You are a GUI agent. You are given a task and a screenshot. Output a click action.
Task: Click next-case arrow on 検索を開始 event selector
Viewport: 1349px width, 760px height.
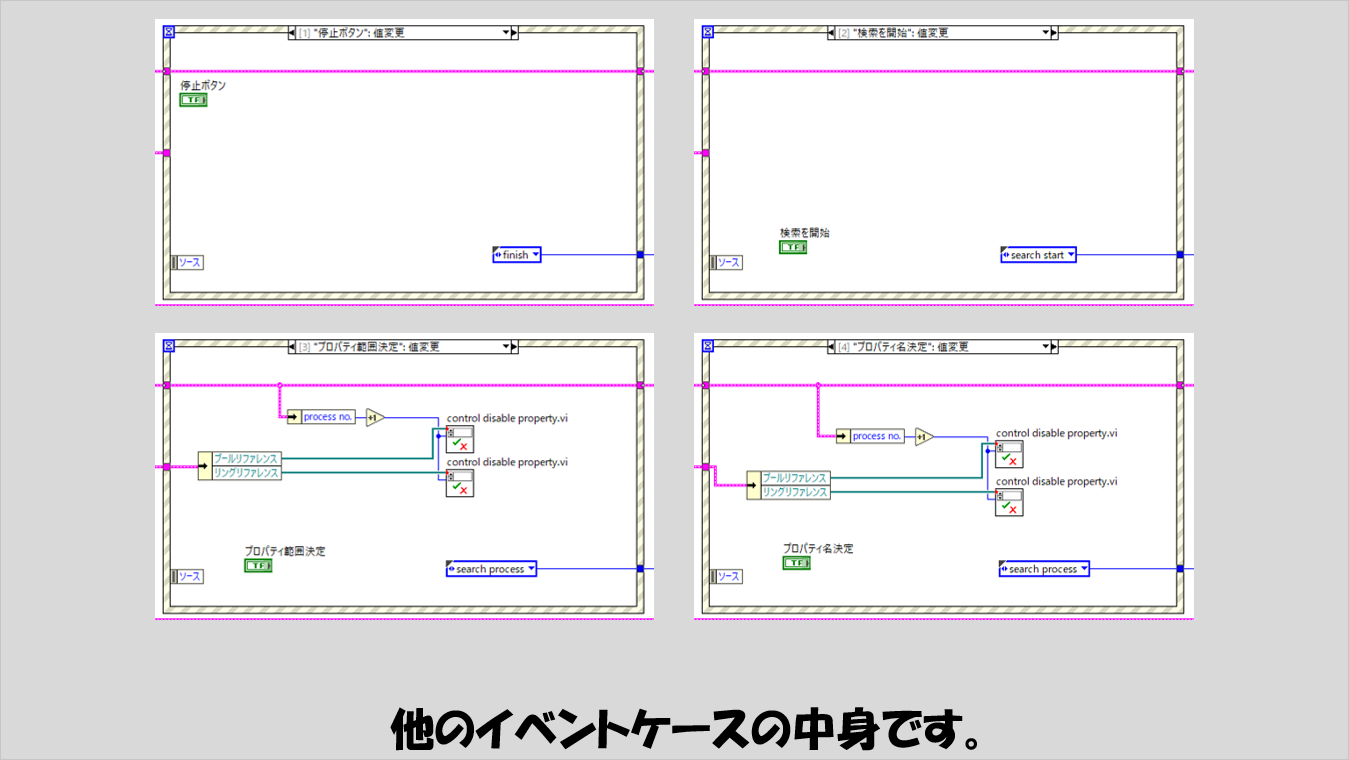[x=1055, y=33]
